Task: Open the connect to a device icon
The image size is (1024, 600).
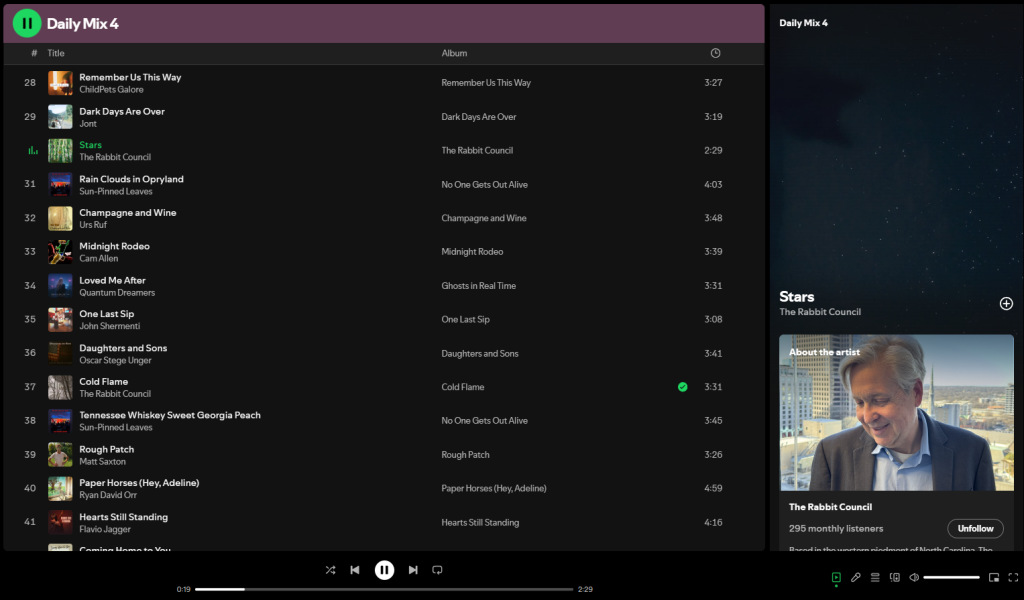Action: pyautogui.click(x=895, y=577)
